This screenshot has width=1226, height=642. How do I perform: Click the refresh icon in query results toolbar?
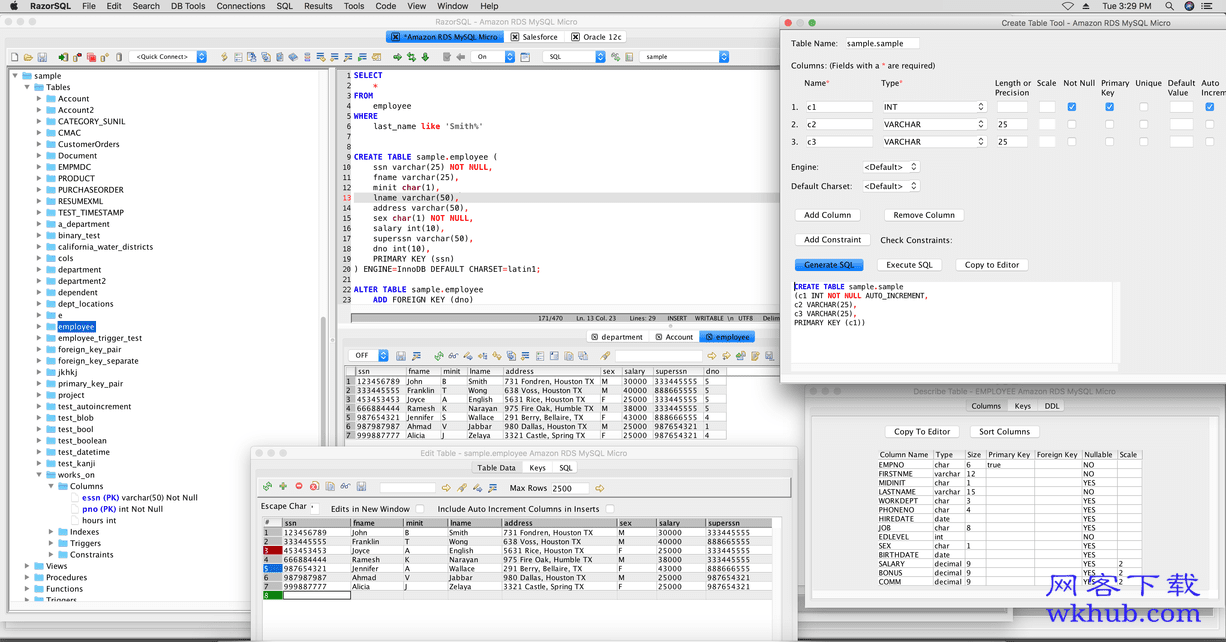tap(438, 356)
